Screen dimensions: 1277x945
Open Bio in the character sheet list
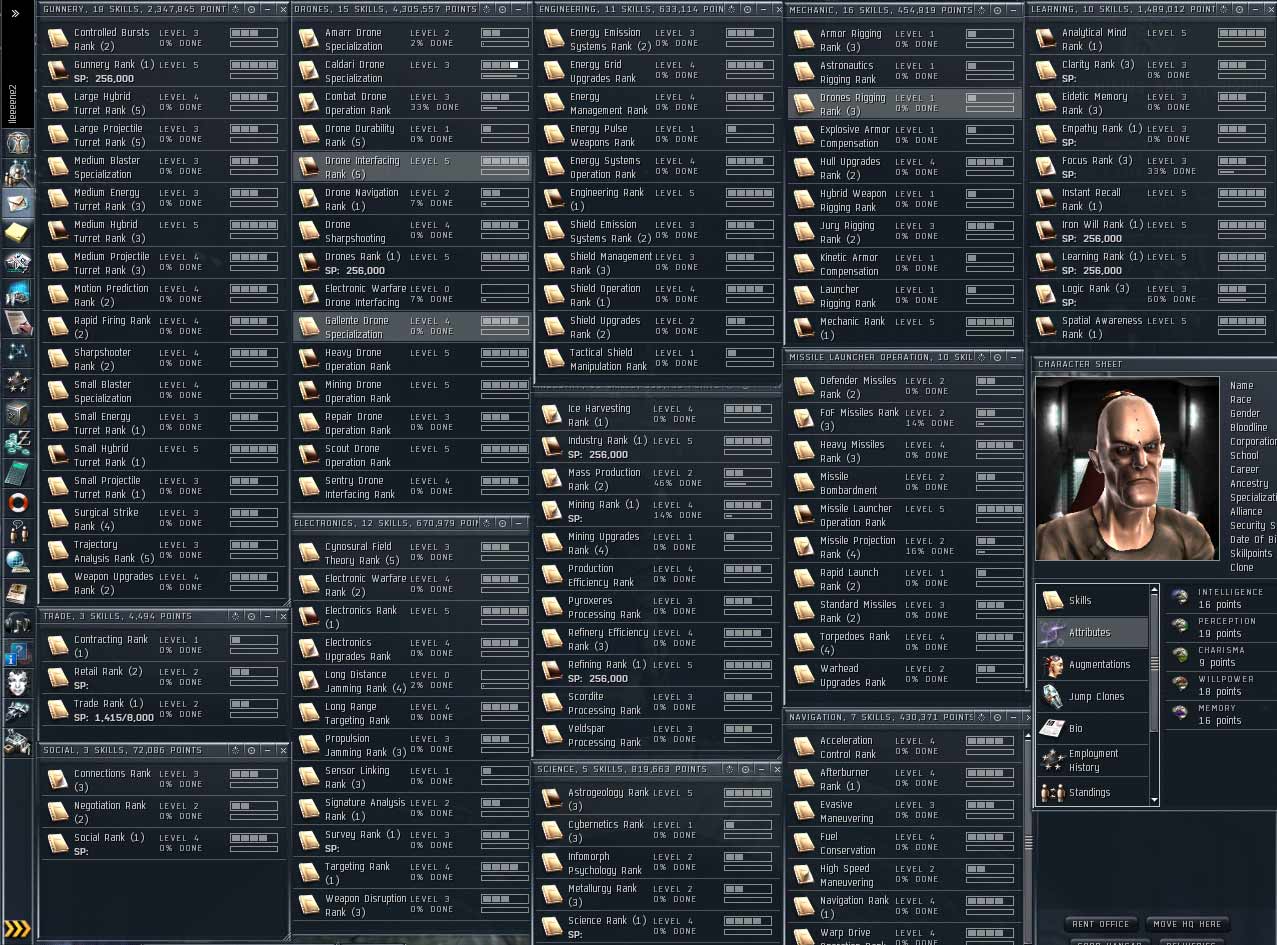(x=1093, y=728)
